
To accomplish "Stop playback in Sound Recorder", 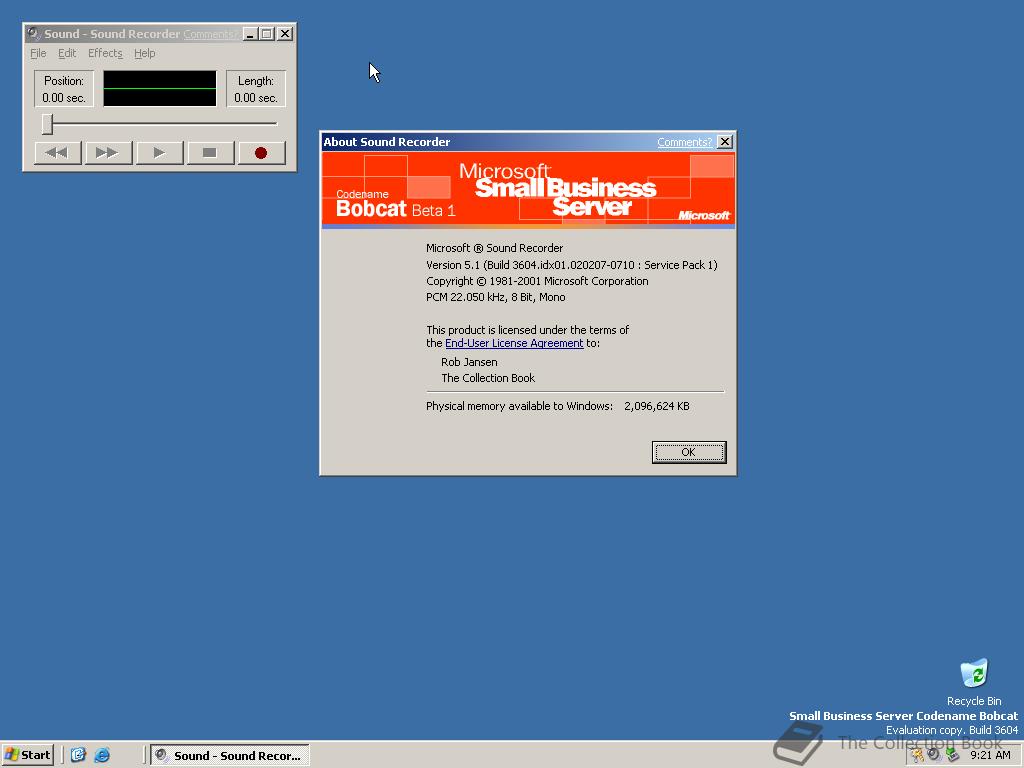I will point(210,153).
